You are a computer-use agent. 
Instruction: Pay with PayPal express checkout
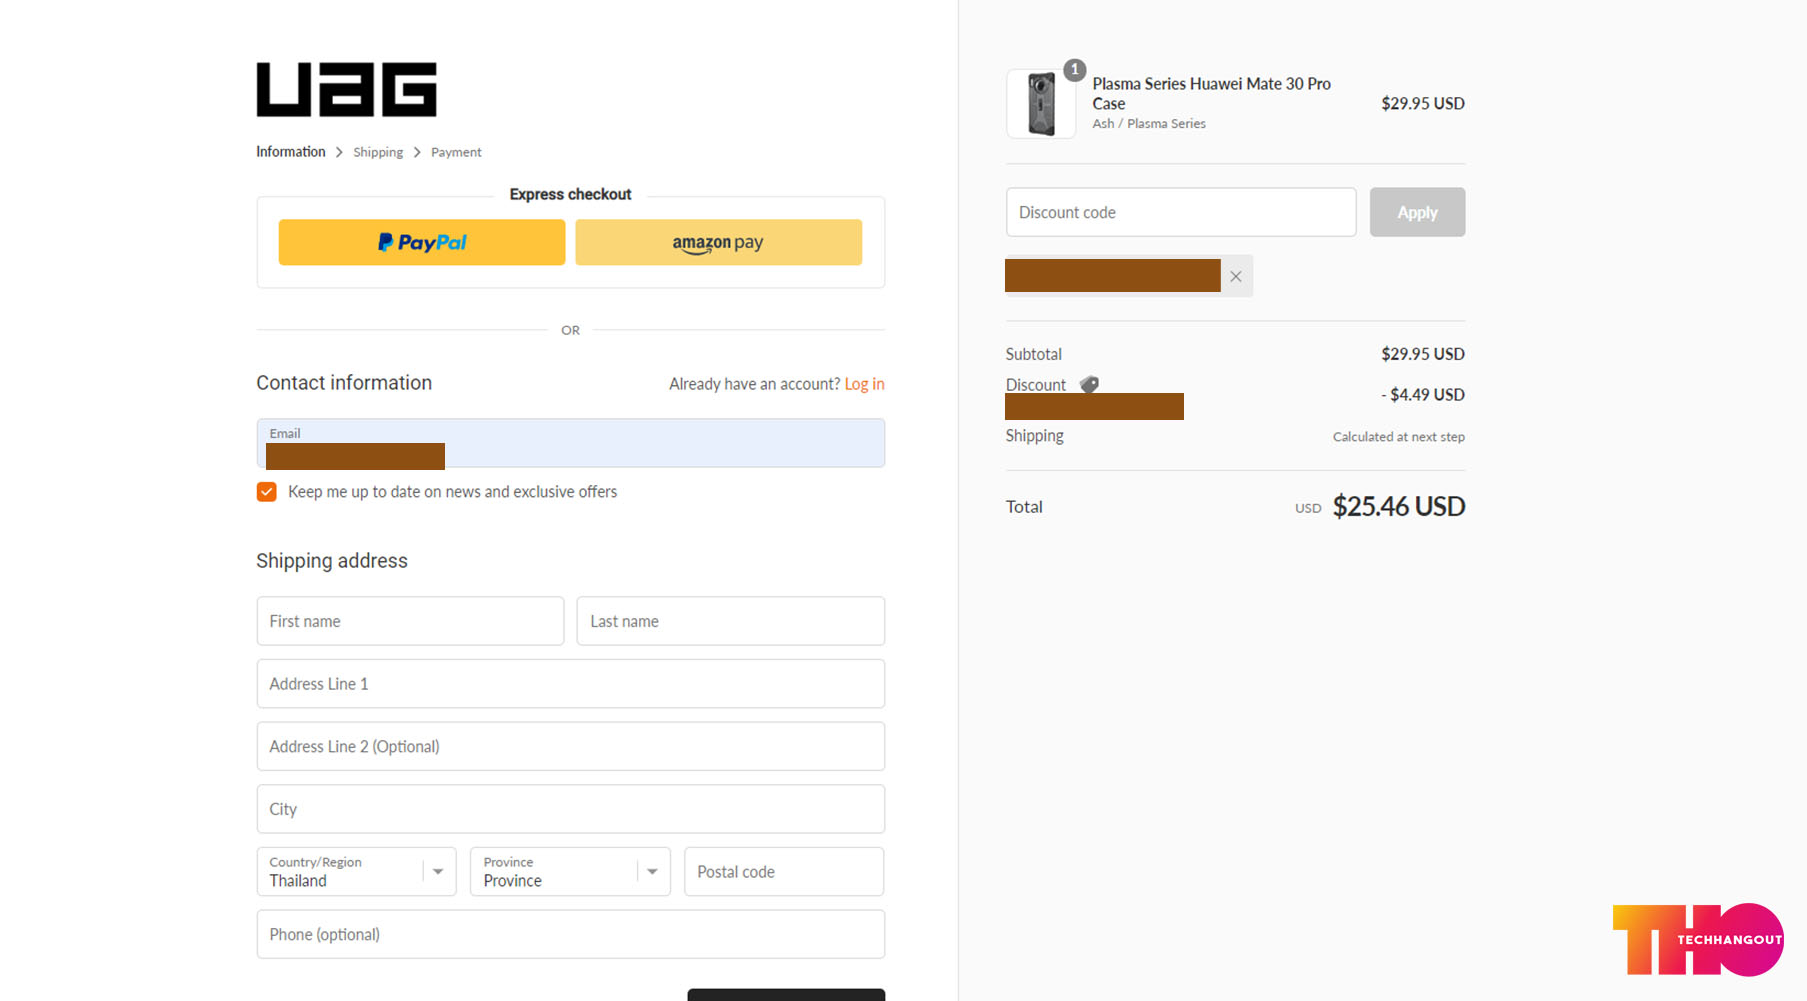click(x=422, y=242)
